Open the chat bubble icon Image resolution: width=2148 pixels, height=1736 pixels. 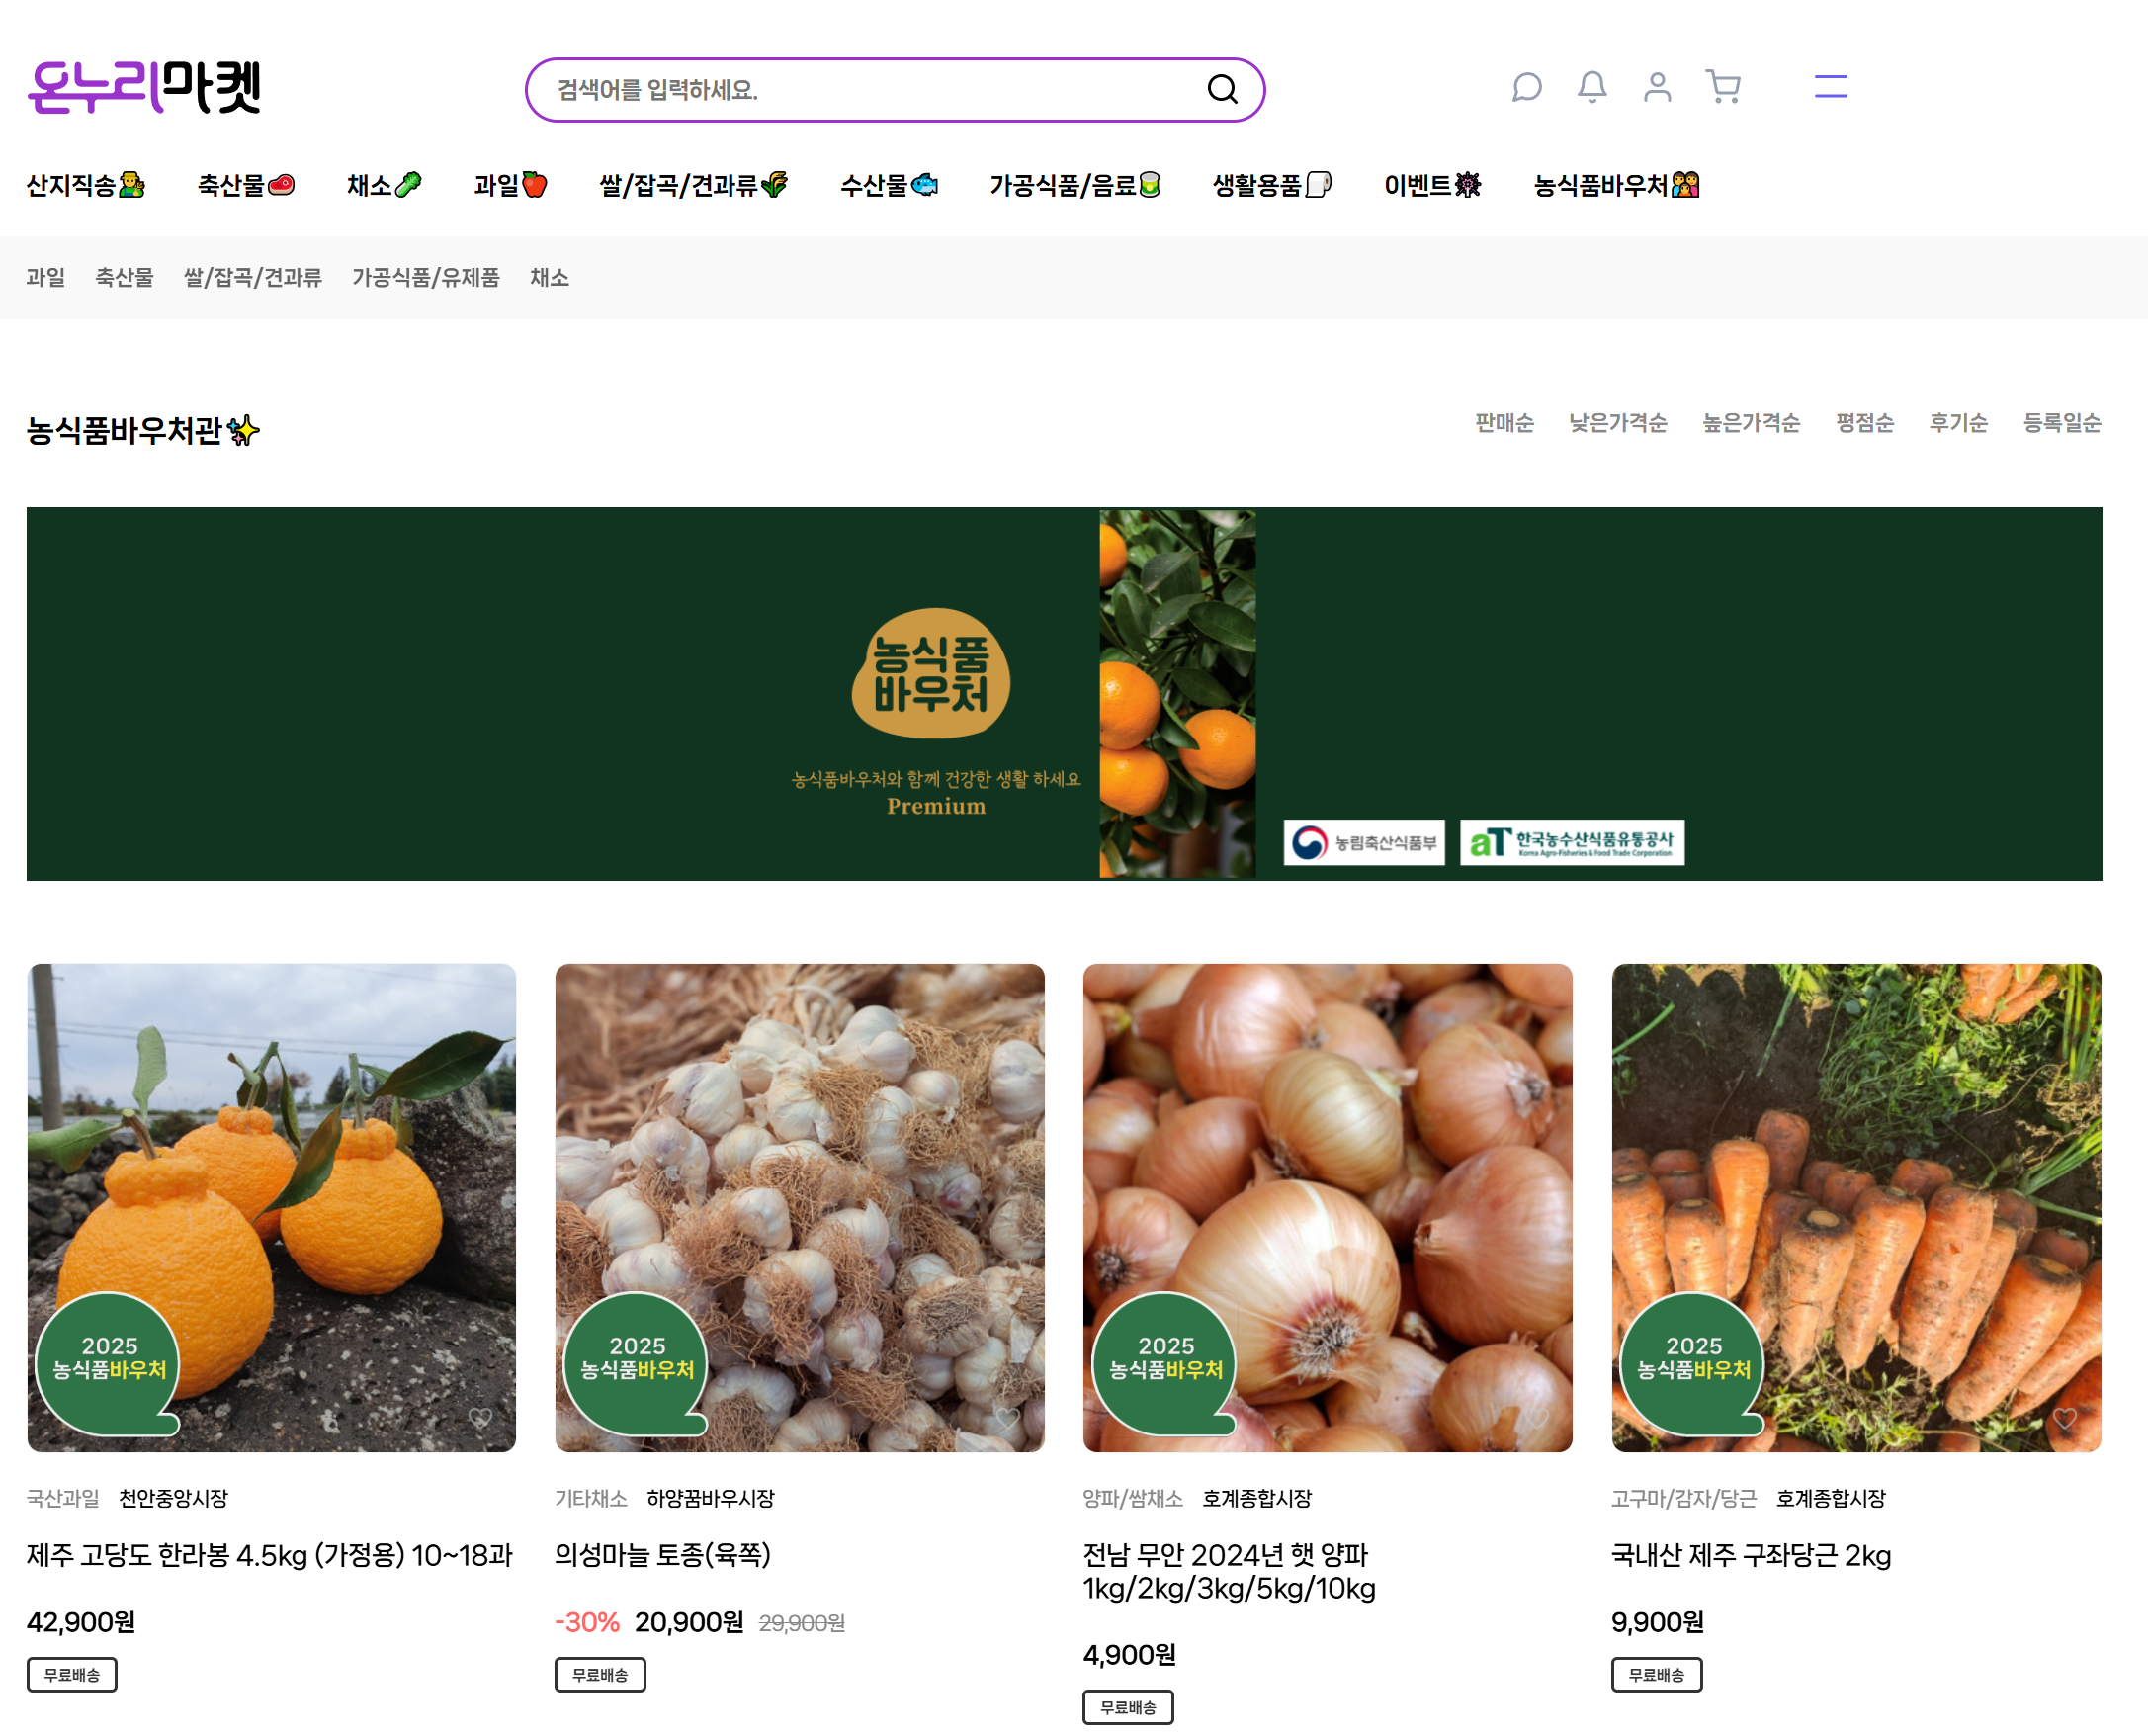pos(1526,87)
